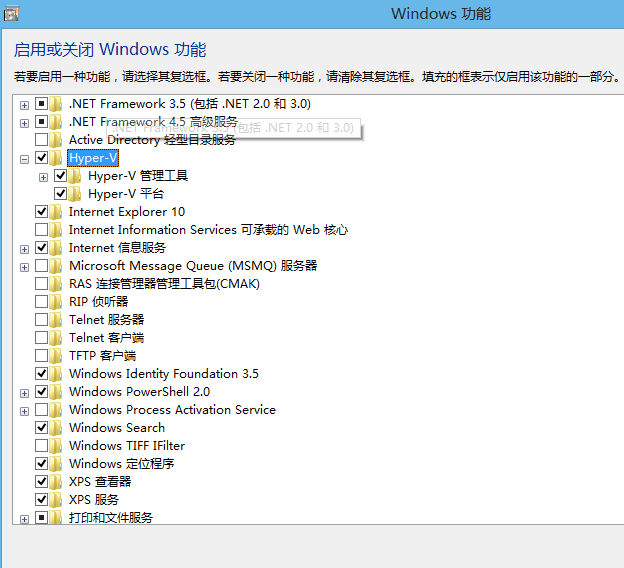Uncheck the Hyper-V 管理工具 checkbox
Viewport: 624px width, 568px height.
click(x=60, y=176)
